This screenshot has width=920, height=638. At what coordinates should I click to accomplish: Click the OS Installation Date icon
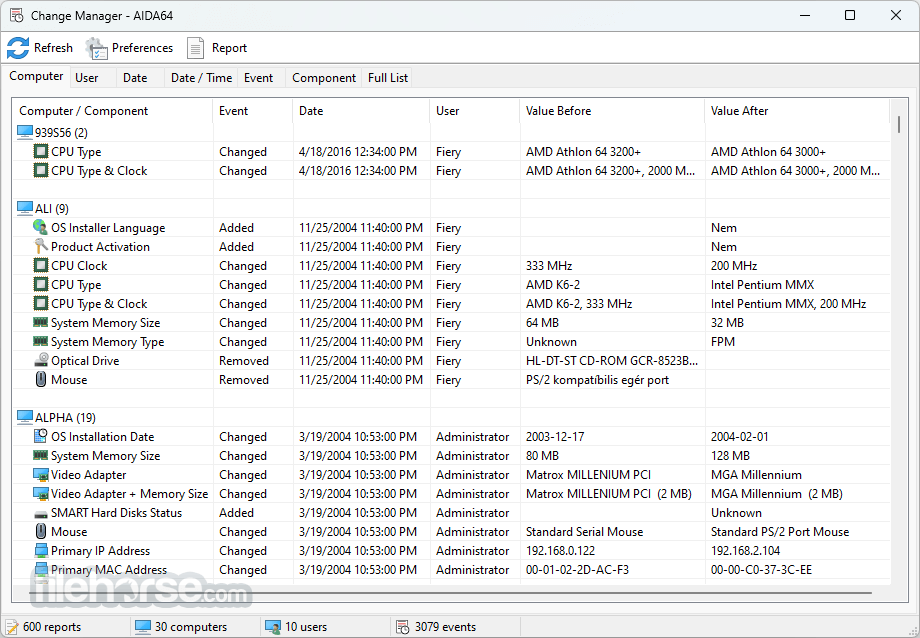tap(40, 436)
